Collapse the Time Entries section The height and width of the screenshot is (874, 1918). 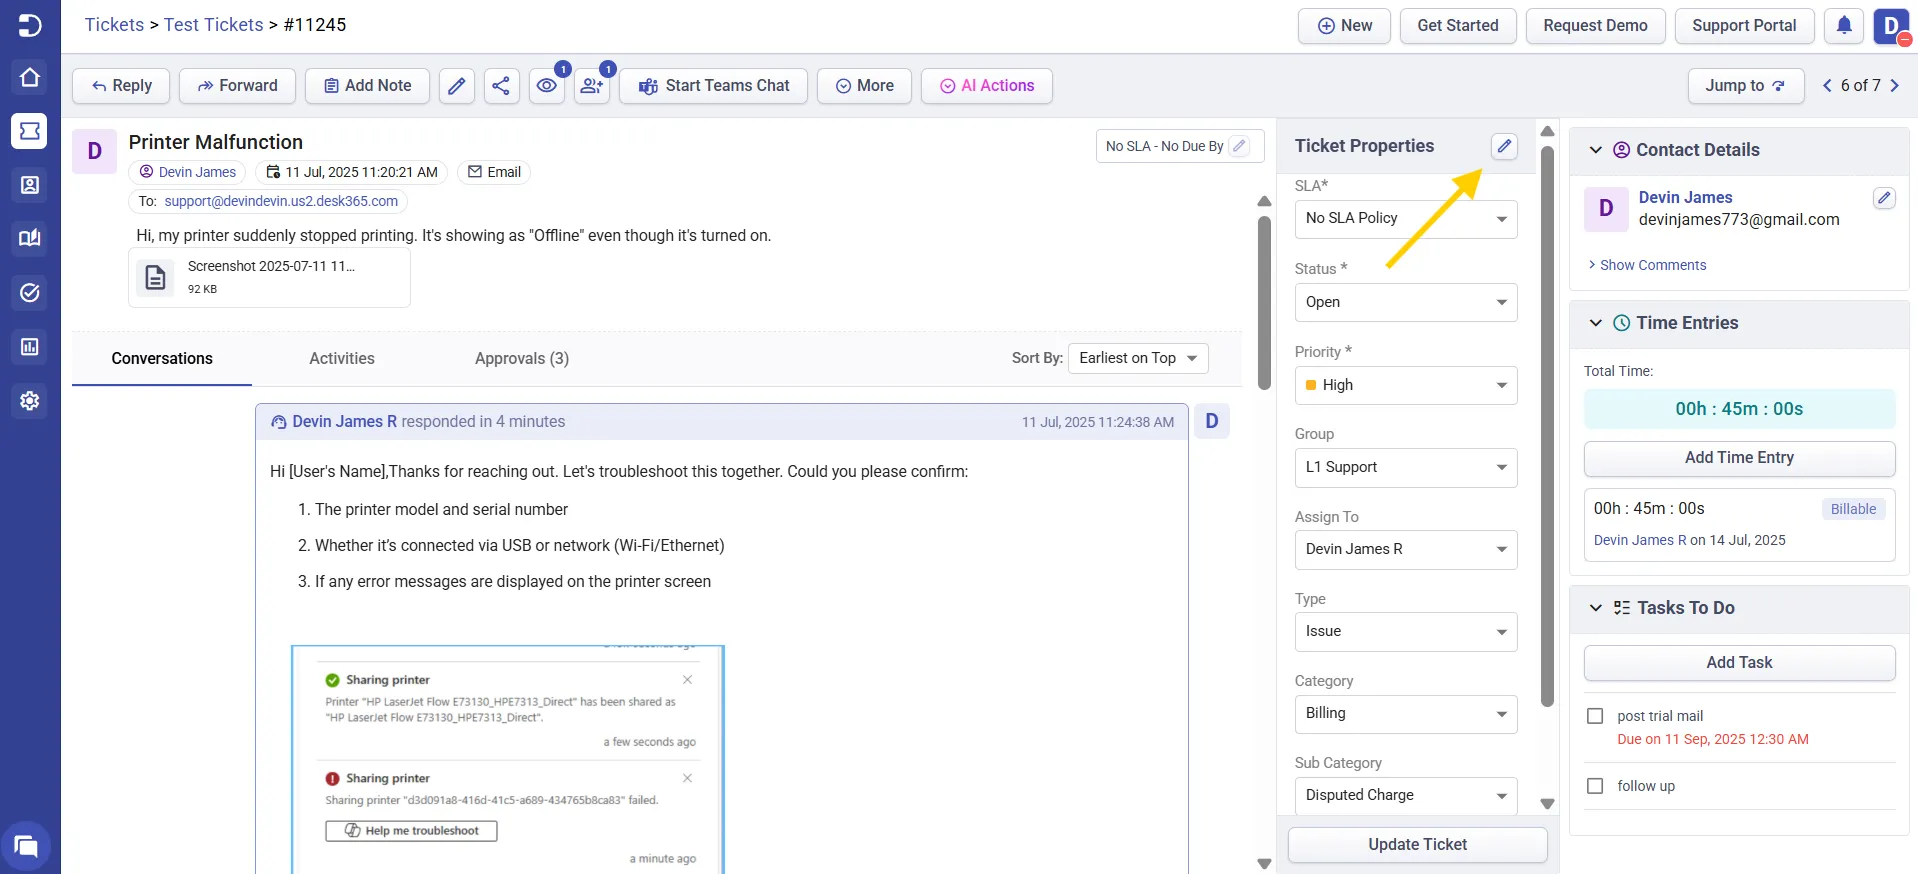click(x=1596, y=323)
